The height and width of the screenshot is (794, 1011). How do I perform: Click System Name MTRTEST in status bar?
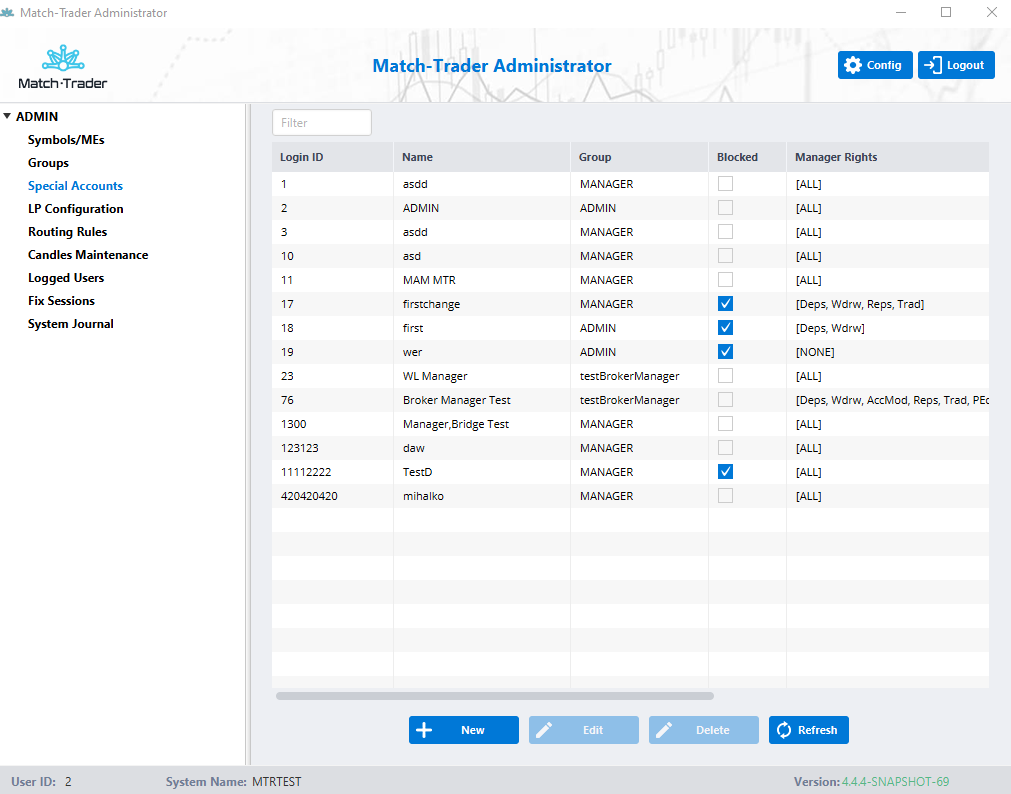pos(233,782)
